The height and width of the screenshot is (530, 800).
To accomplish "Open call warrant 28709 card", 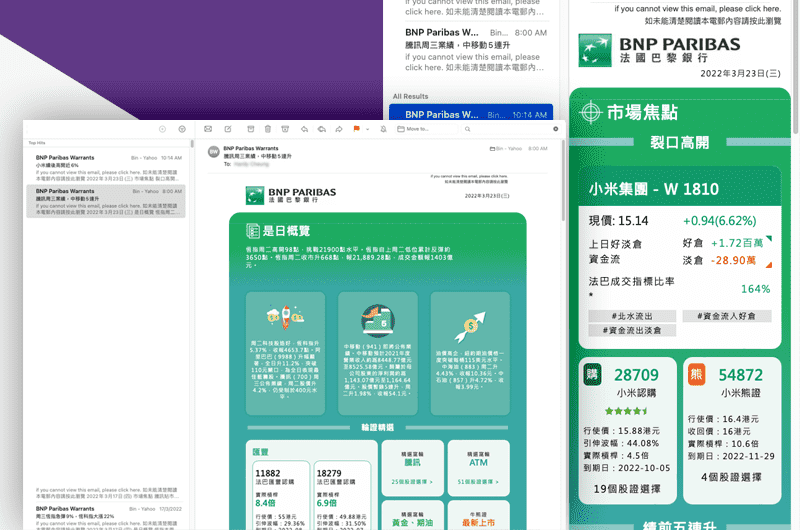I will point(628,431).
